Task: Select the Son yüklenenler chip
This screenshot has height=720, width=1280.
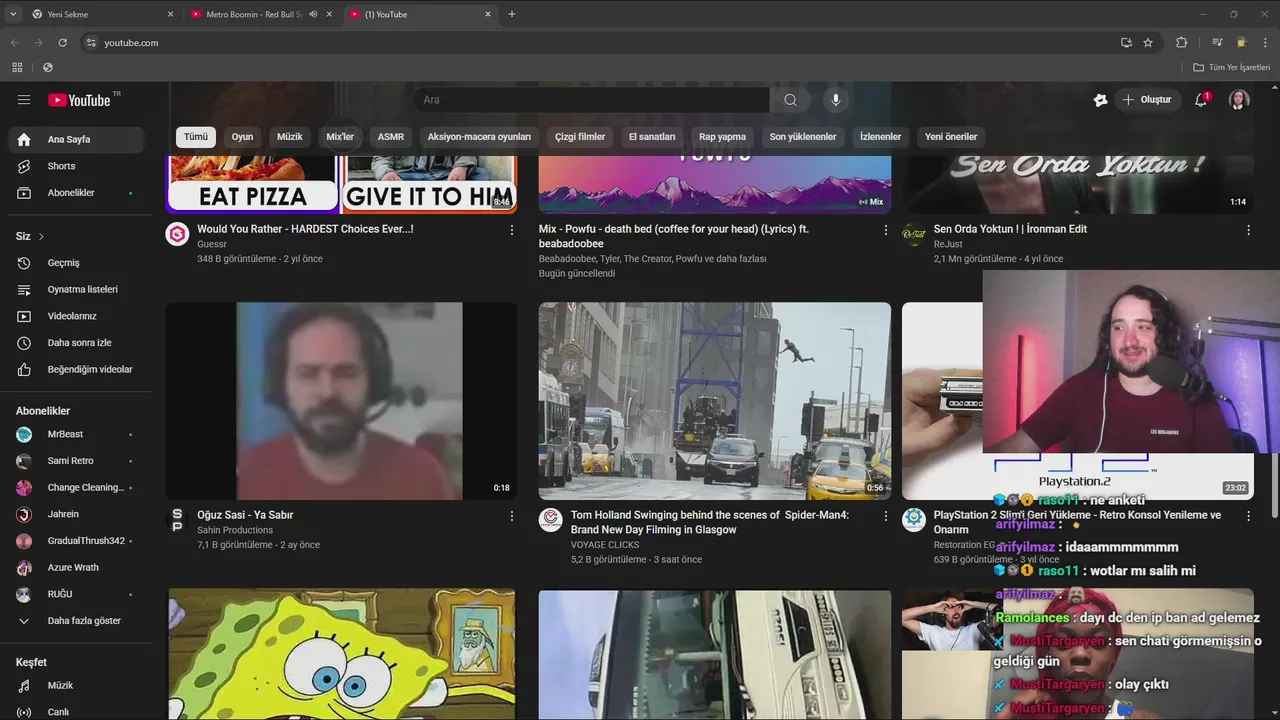Action: 803,137
